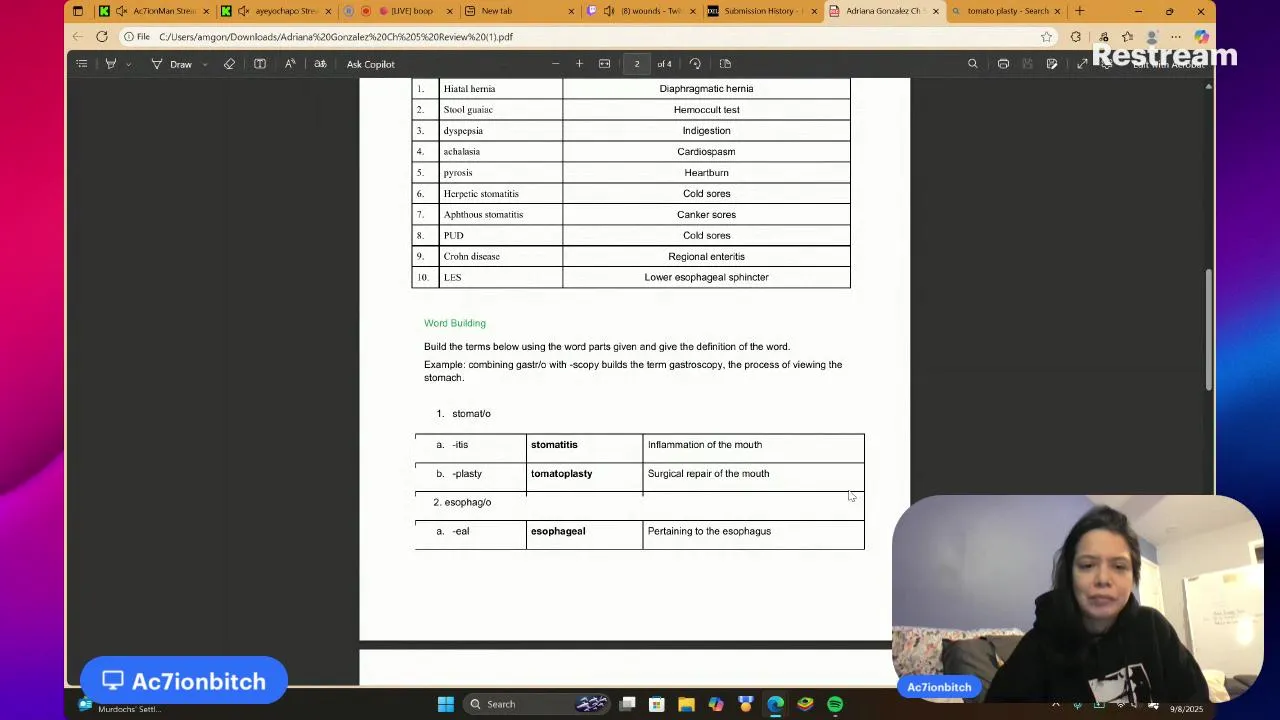Click the 'Word Building' heading

455,323
